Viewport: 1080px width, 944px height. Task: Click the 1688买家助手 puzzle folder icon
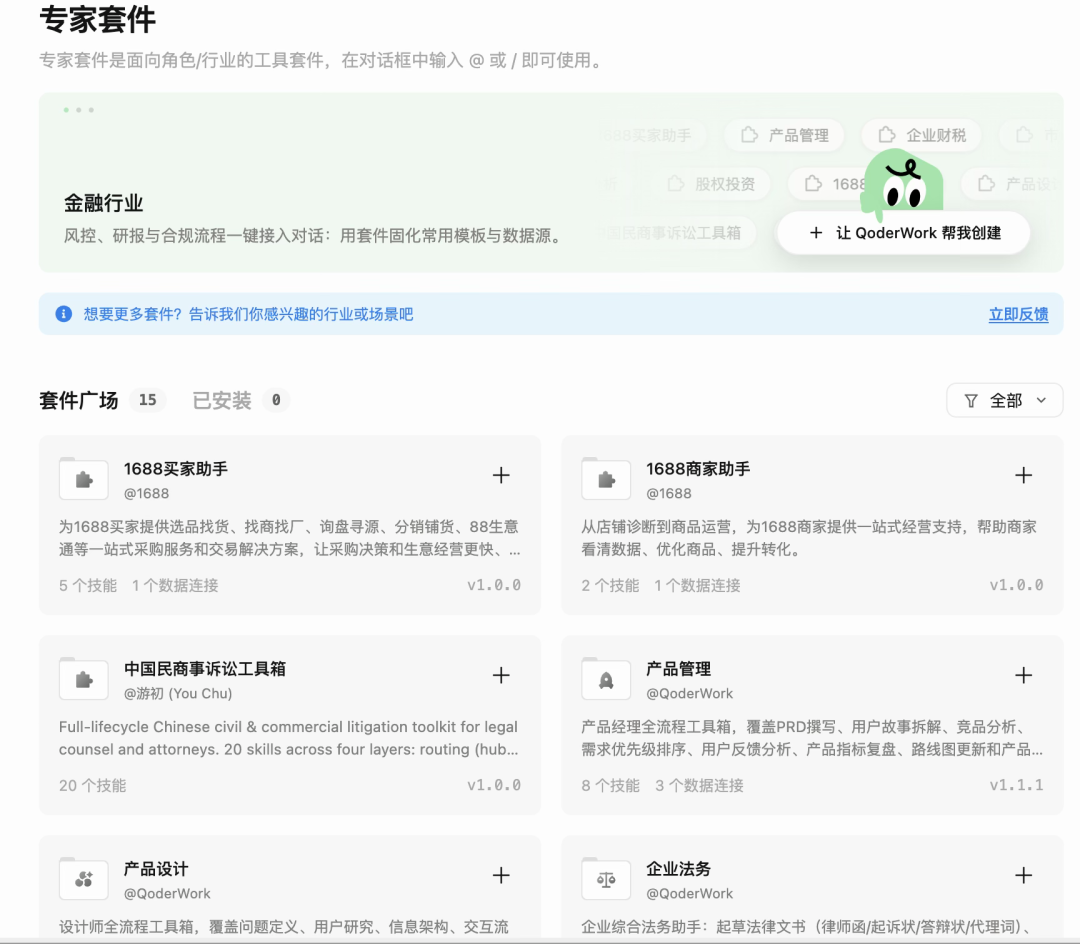pyautogui.click(x=83, y=479)
